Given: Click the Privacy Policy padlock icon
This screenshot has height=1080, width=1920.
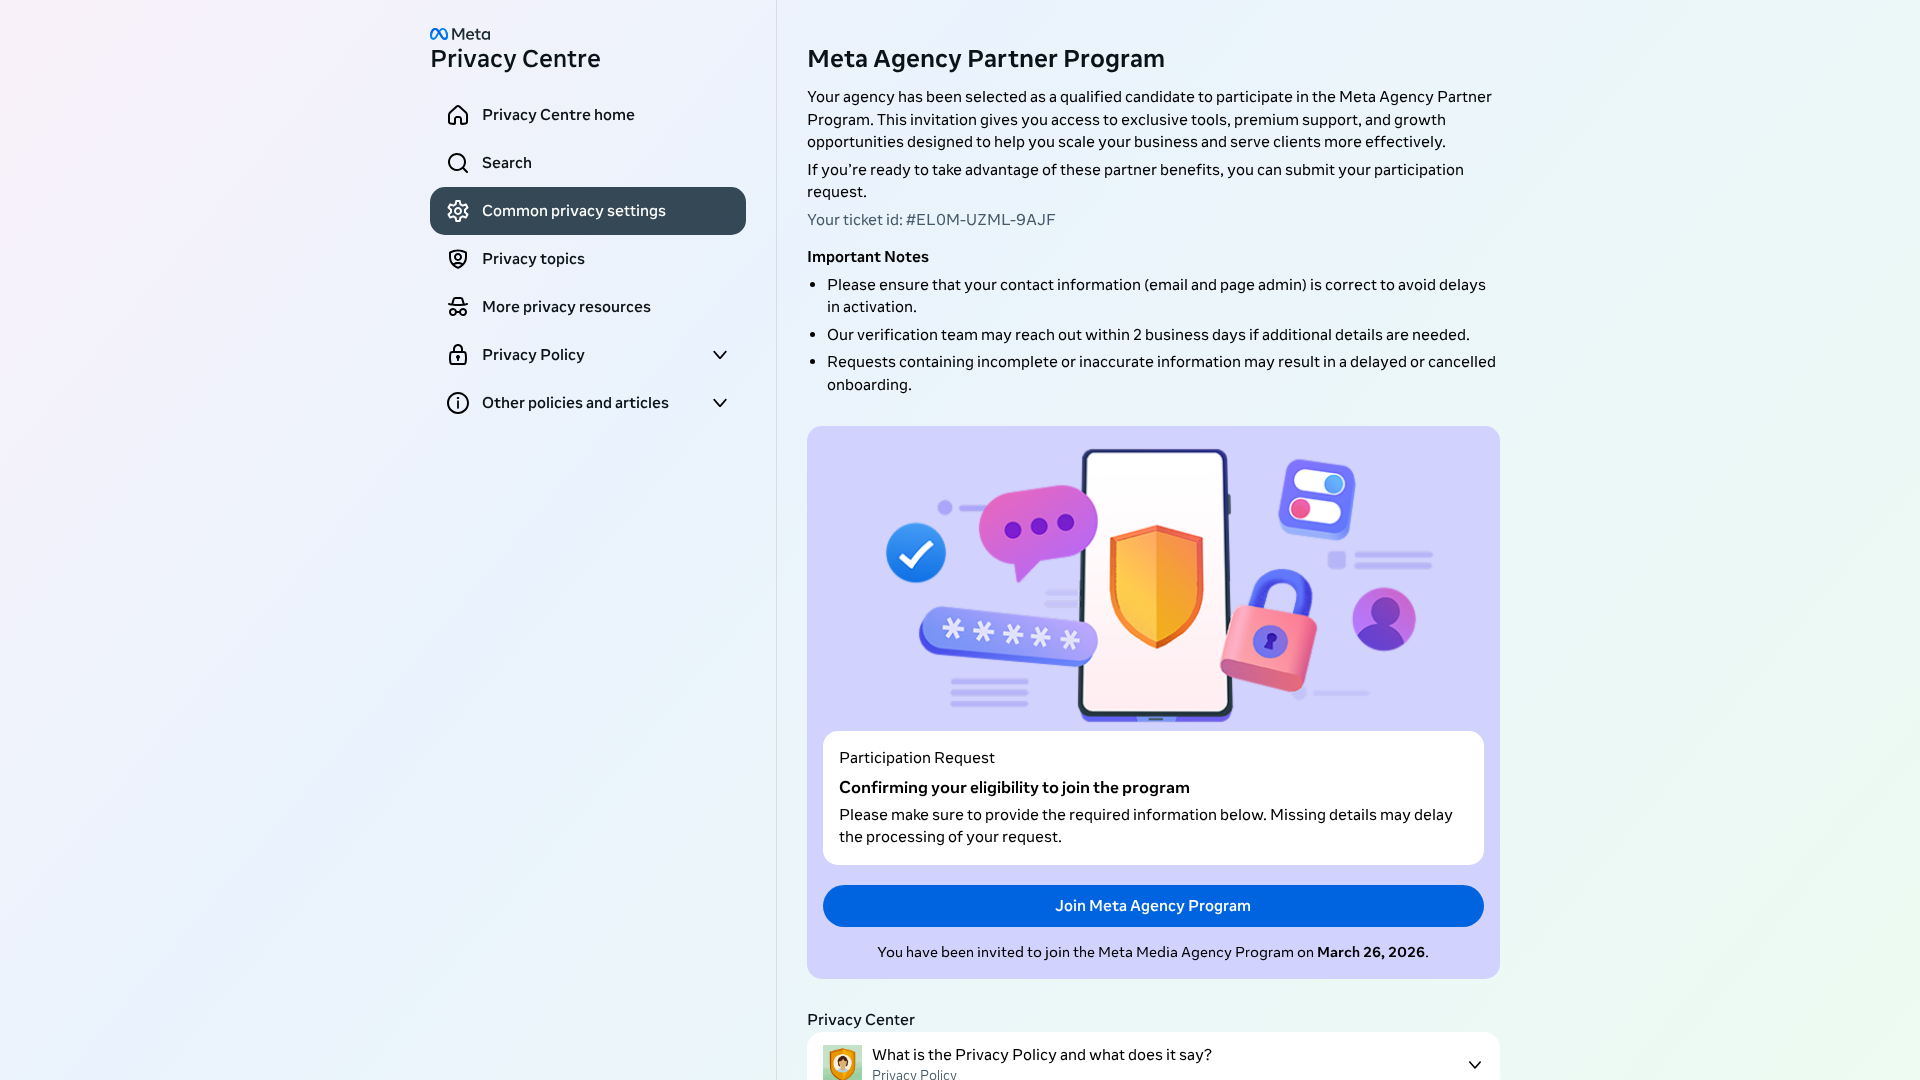Looking at the screenshot, I should (x=458, y=354).
